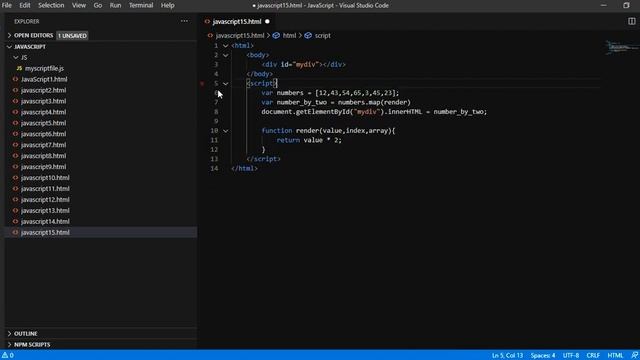This screenshot has width=640, height=360.
Task: Open javascript12.html in the explorer
Action: (45, 200)
